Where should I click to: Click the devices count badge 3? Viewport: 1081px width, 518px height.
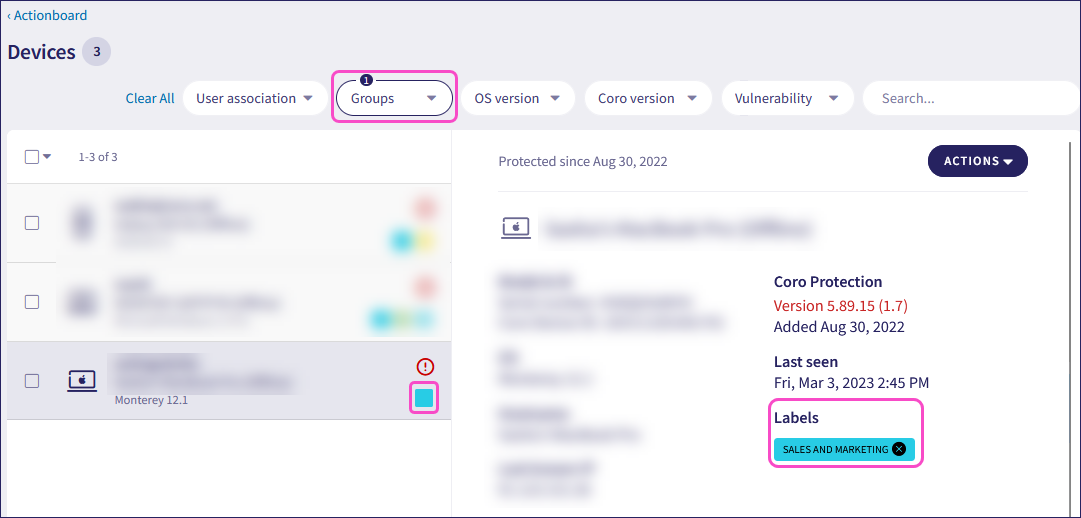[96, 52]
